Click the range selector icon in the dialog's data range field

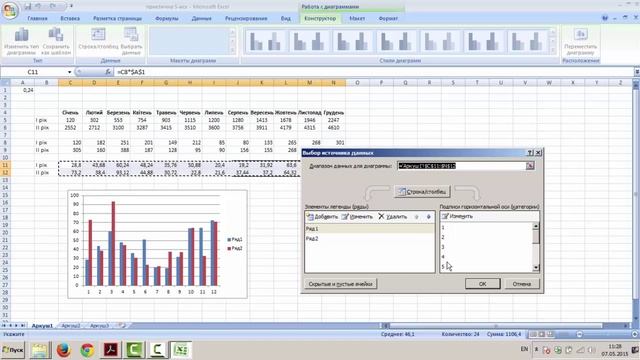pos(530,166)
